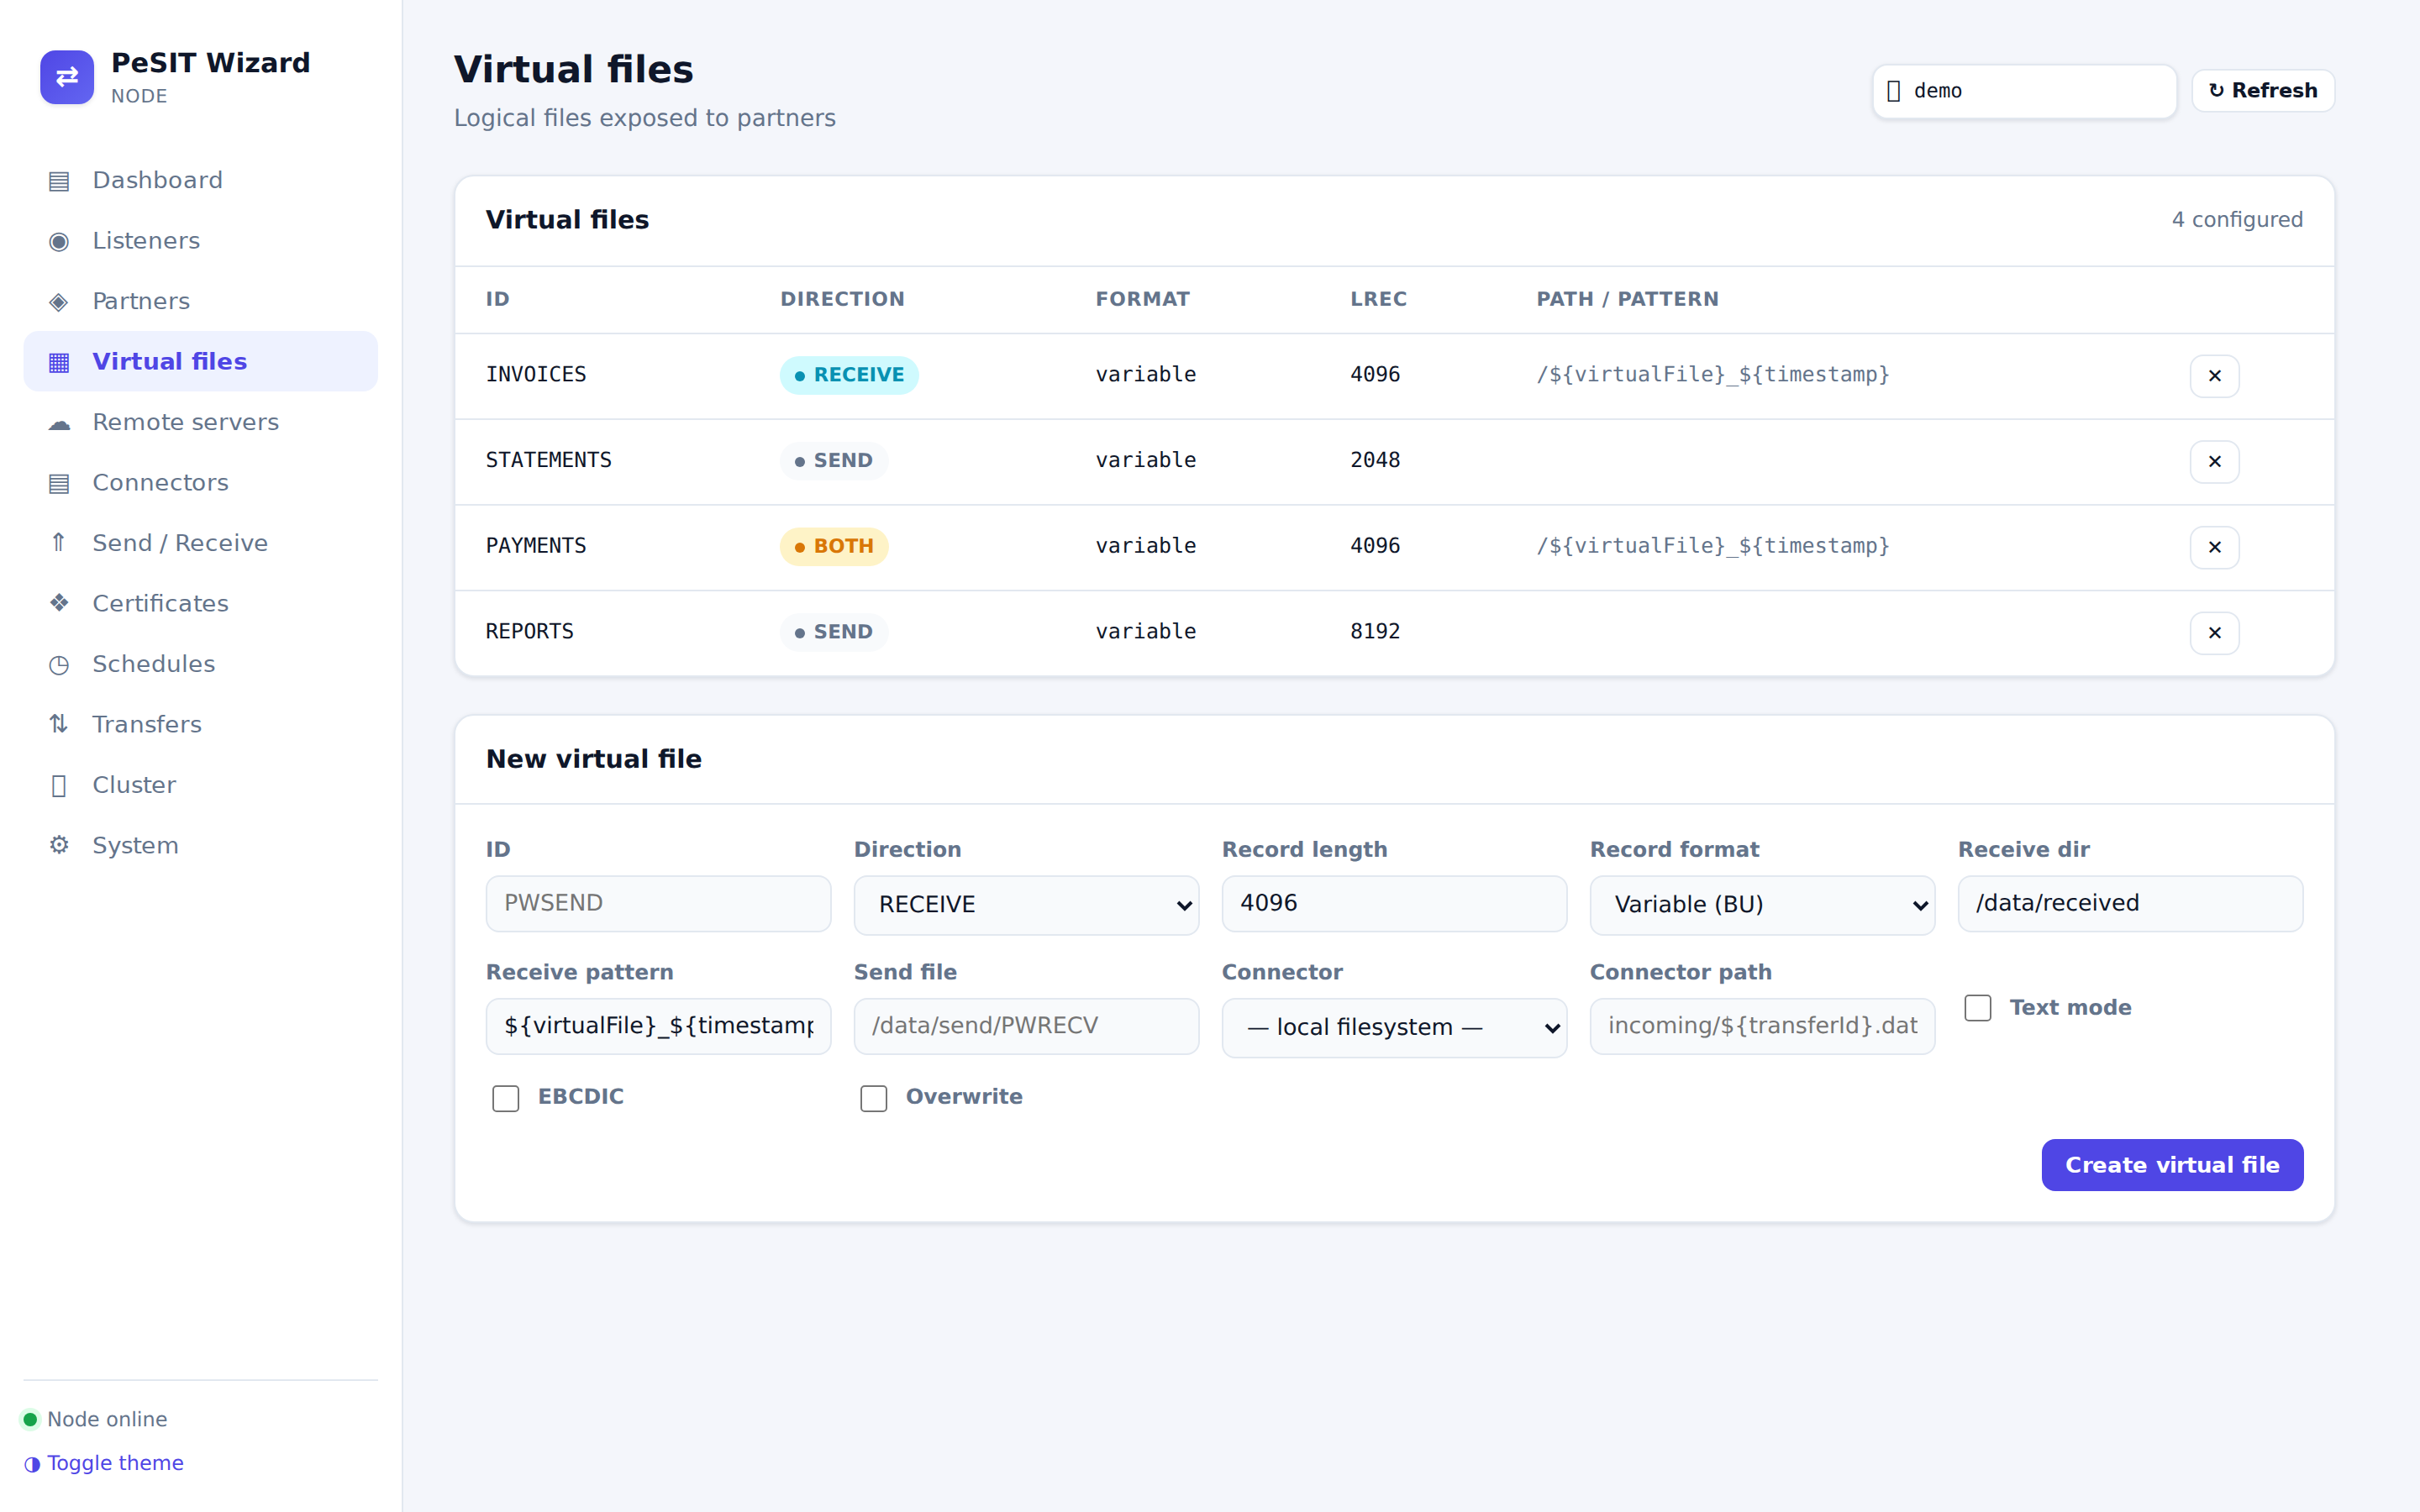Click the REPORTS ID cell

coord(530,632)
